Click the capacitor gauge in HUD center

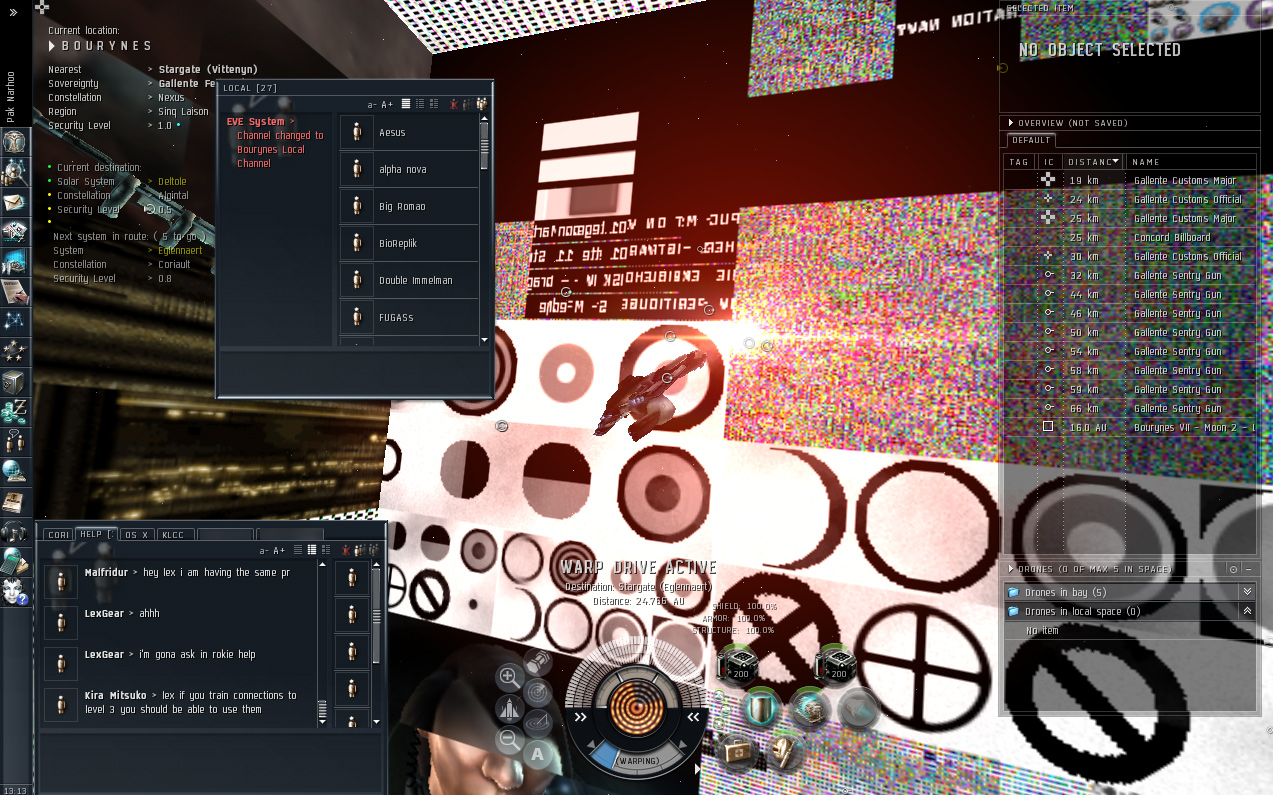[637, 706]
